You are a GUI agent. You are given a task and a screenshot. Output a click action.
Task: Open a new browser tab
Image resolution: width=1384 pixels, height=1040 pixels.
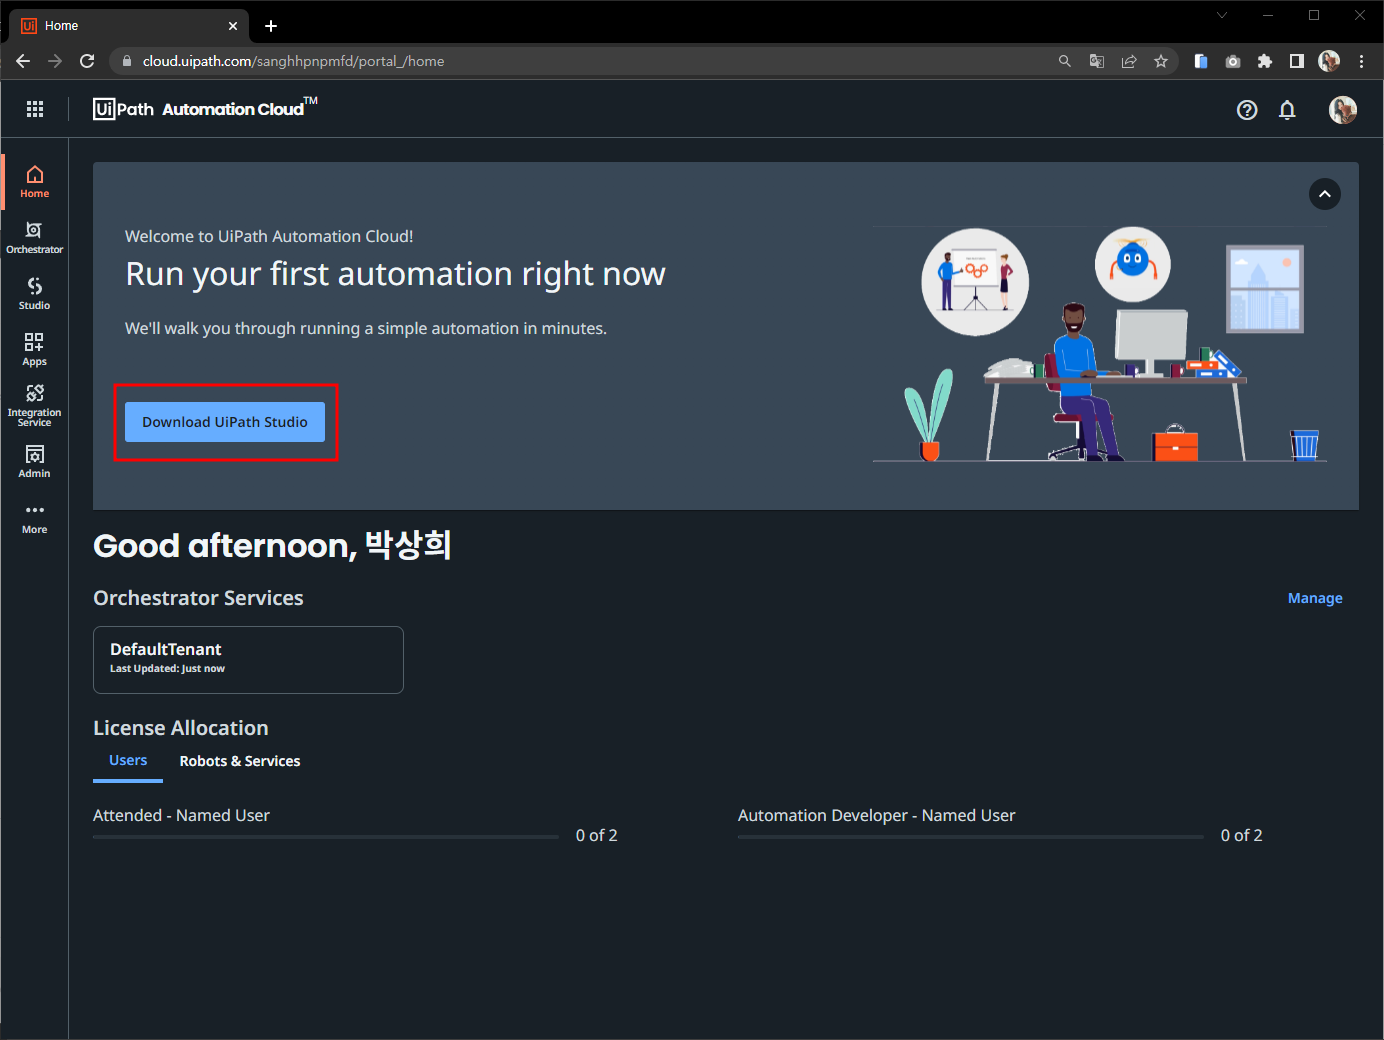pos(271,26)
